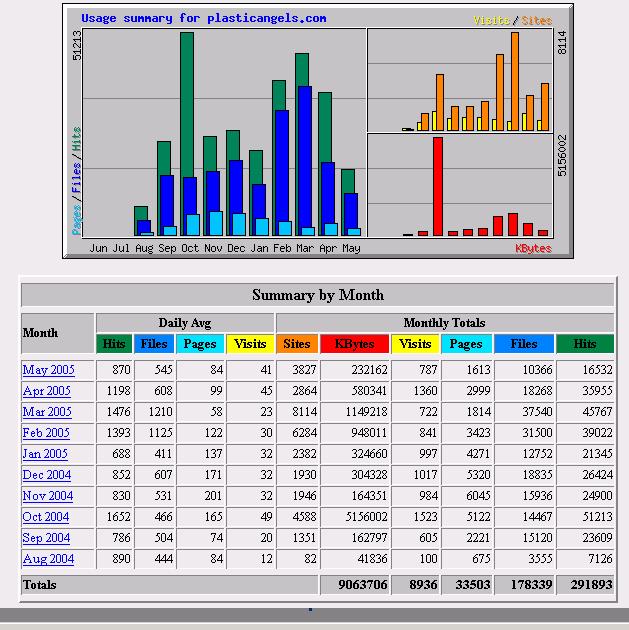Click the Dec 2004 month link

click(47, 475)
